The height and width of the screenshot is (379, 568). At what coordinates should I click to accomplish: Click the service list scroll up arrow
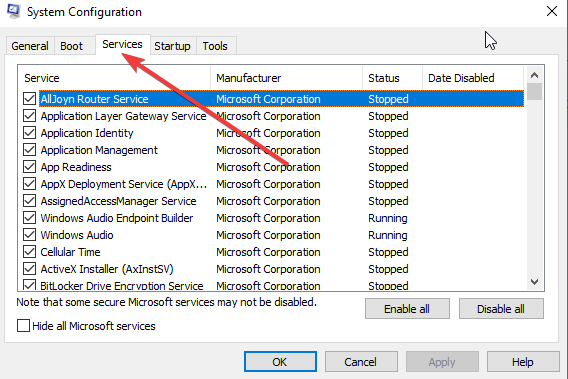point(534,75)
